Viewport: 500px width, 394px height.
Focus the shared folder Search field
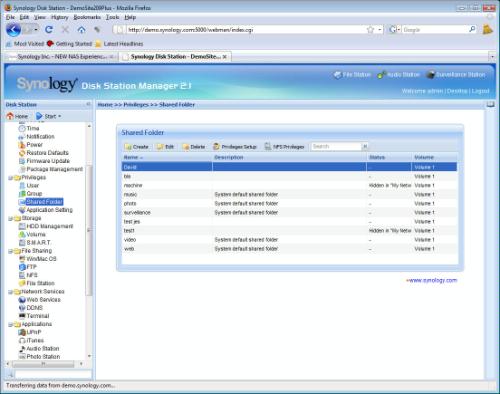(x=336, y=146)
